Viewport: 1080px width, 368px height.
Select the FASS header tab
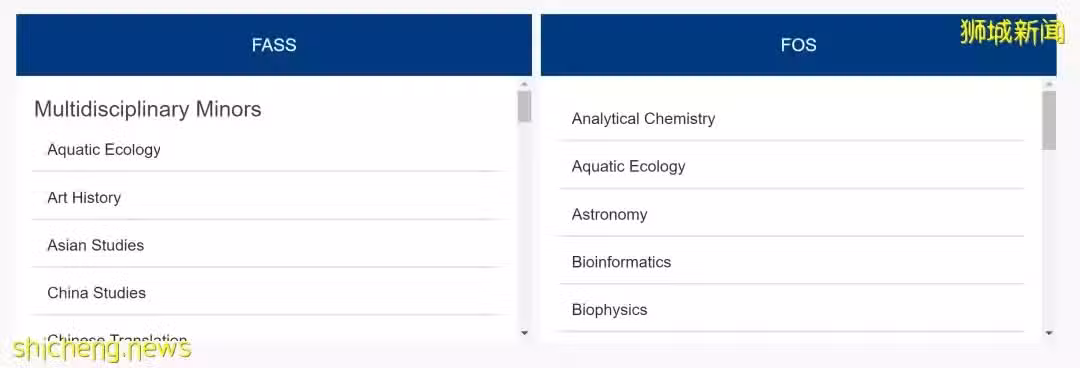[273, 45]
